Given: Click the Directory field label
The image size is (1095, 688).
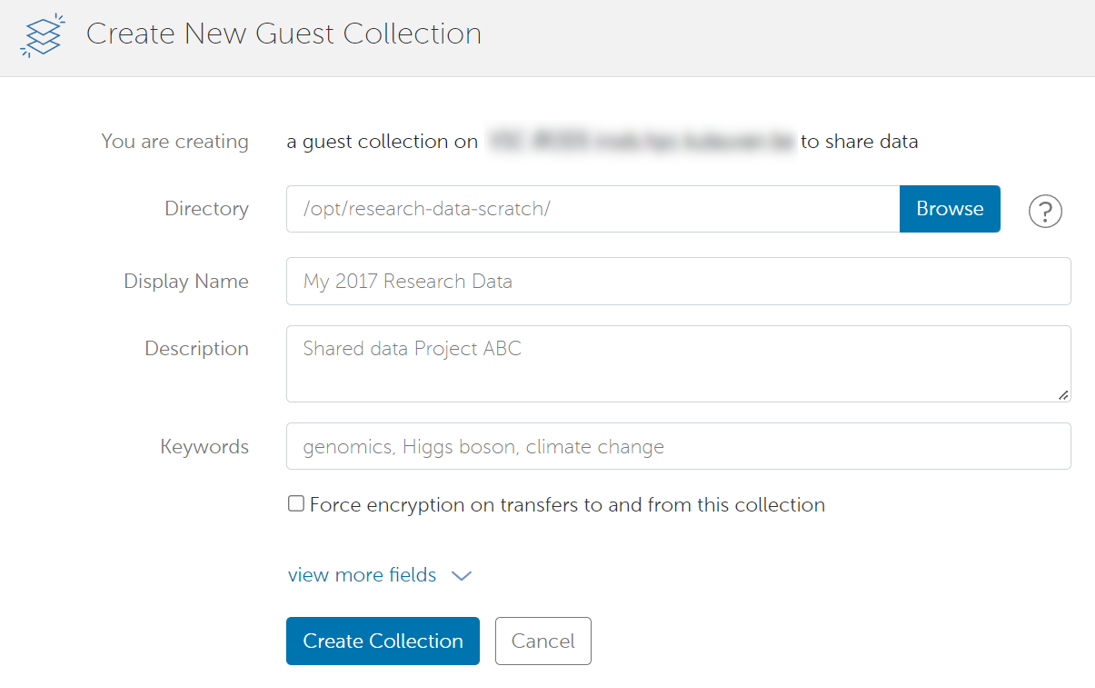Looking at the screenshot, I should (x=207, y=209).
